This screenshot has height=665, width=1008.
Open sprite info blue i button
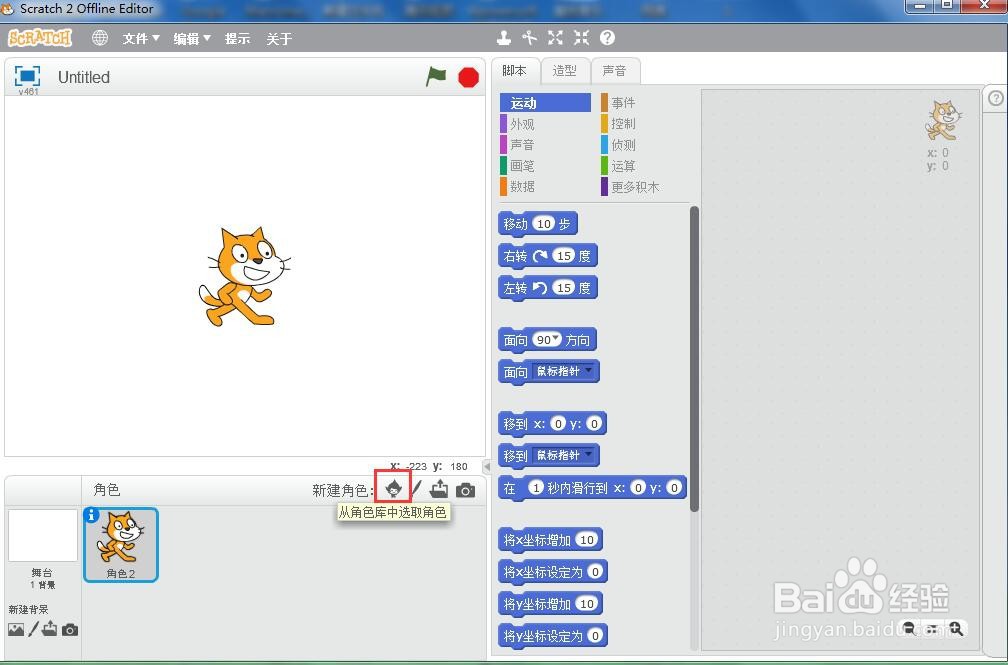coord(91,515)
